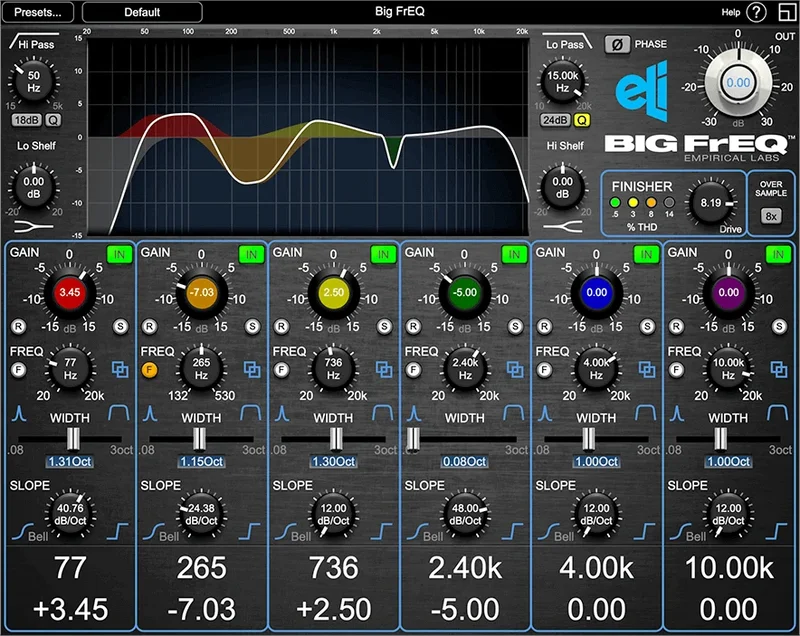This screenshot has width=800, height=636.
Task: Click the large 2.40k frequency readout
Action: (x=465, y=568)
